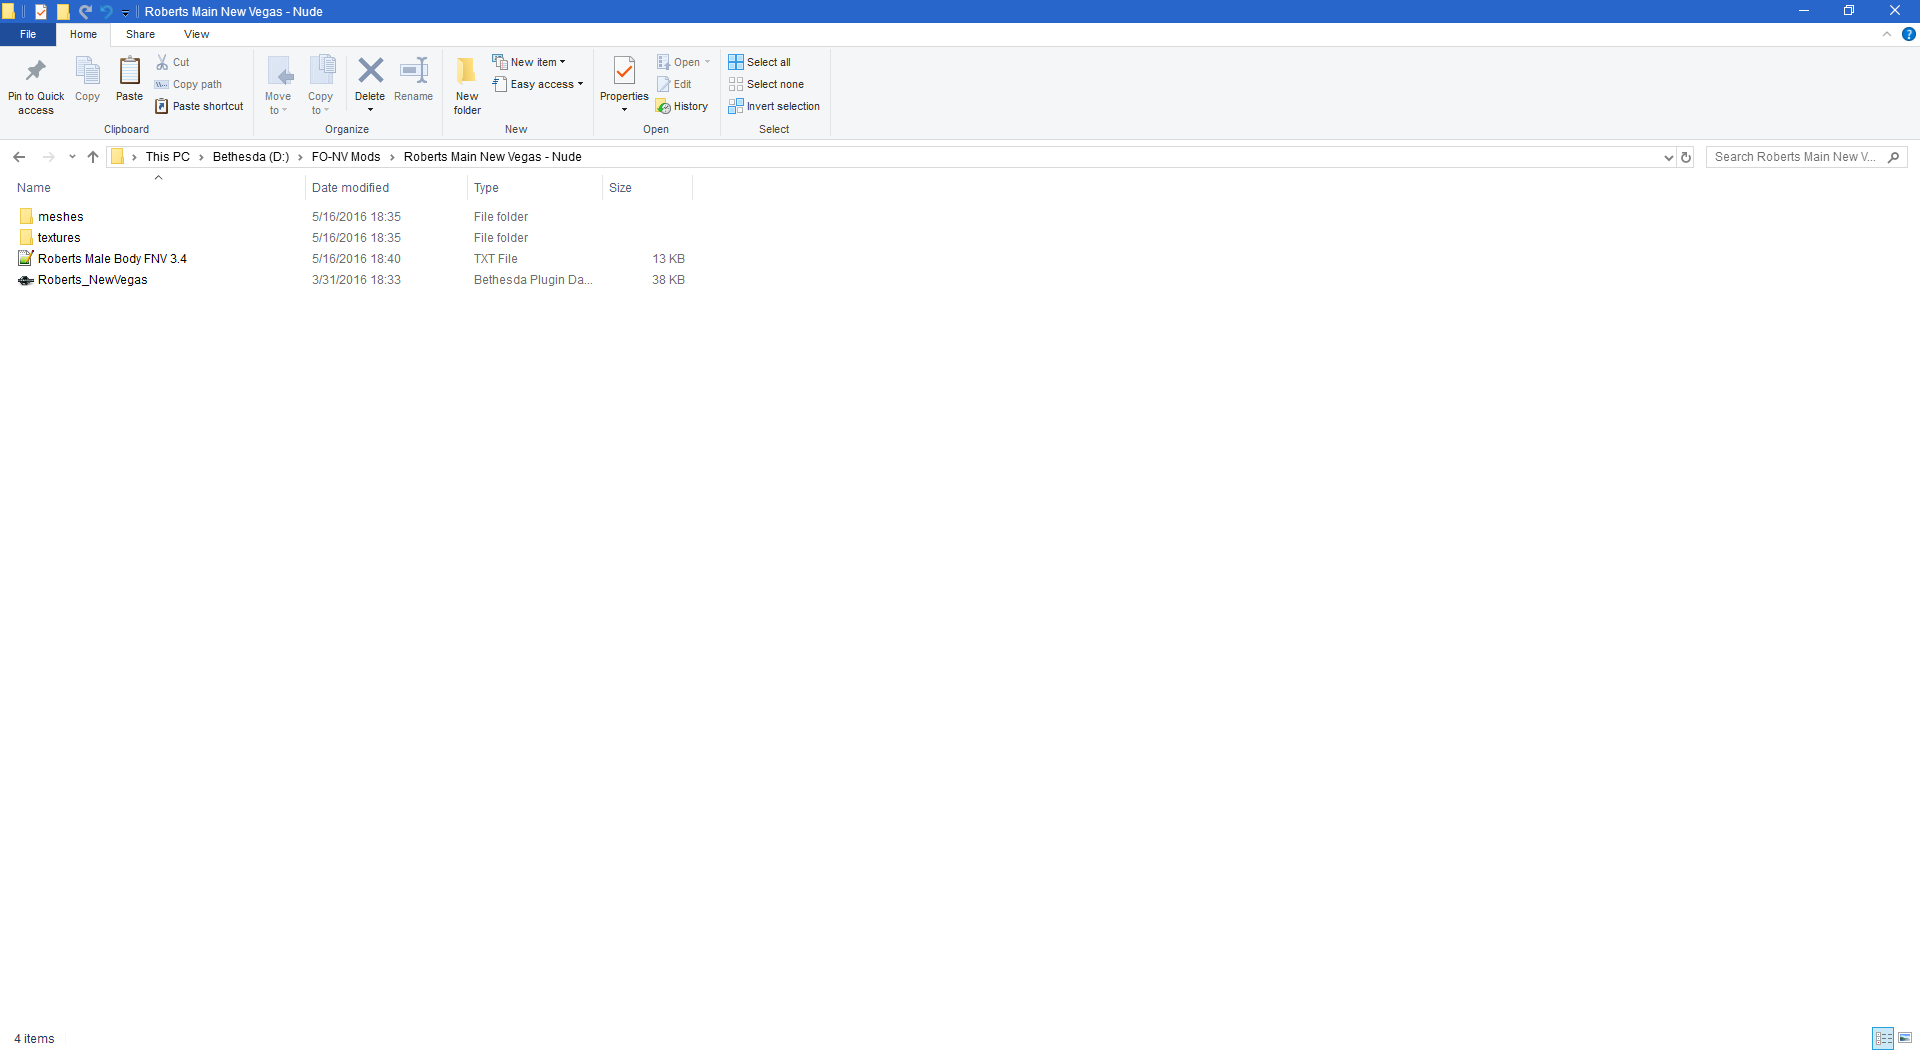Click New folder in Quick Access Toolbar
Image resolution: width=1920 pixels, height=1050 pixels.
[x=63, y=12]
